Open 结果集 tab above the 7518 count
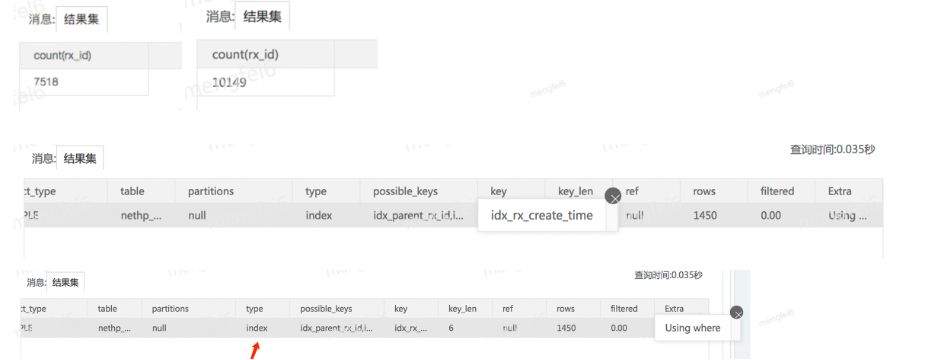This screenshot has width=942, height=360. pos(82,19)
